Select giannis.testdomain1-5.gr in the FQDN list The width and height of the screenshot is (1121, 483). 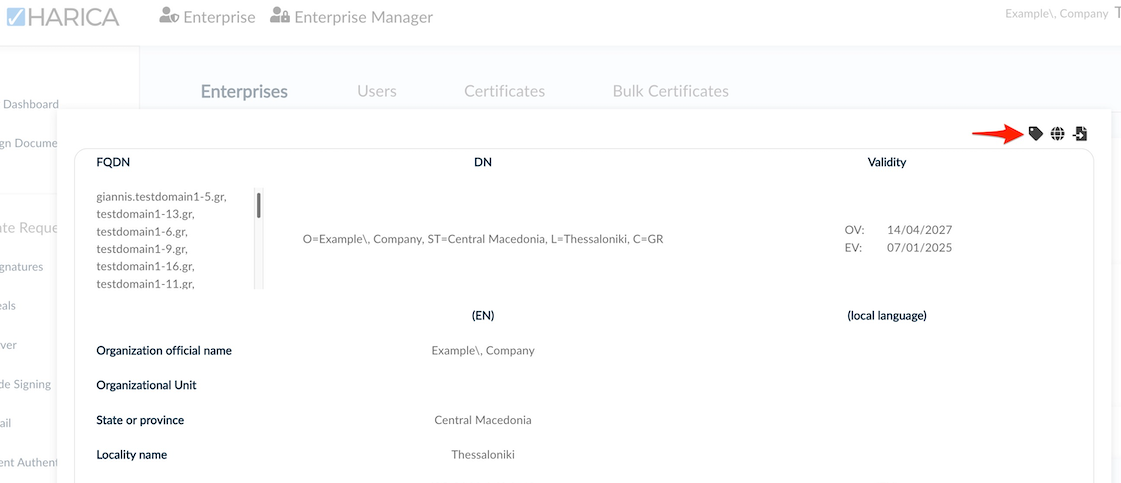pyautogui.click(x=161, y=197)
